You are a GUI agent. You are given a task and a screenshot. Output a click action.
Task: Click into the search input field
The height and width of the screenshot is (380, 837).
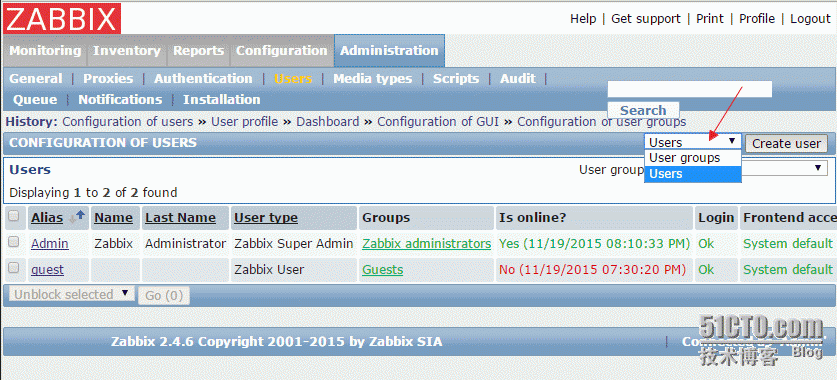pyautogui.click(x=690, y=89)
